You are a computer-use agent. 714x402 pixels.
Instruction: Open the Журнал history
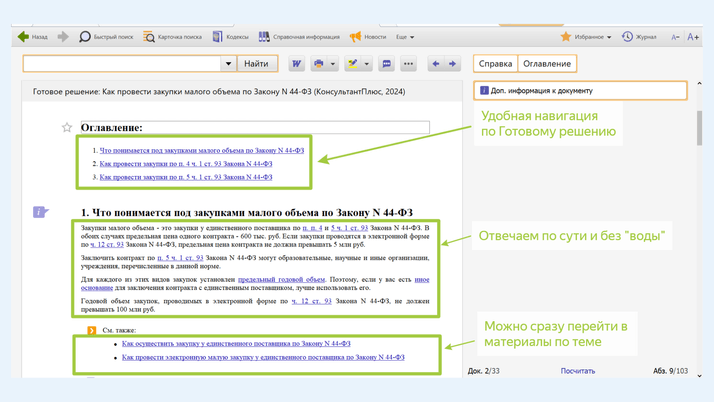point(639,37)
